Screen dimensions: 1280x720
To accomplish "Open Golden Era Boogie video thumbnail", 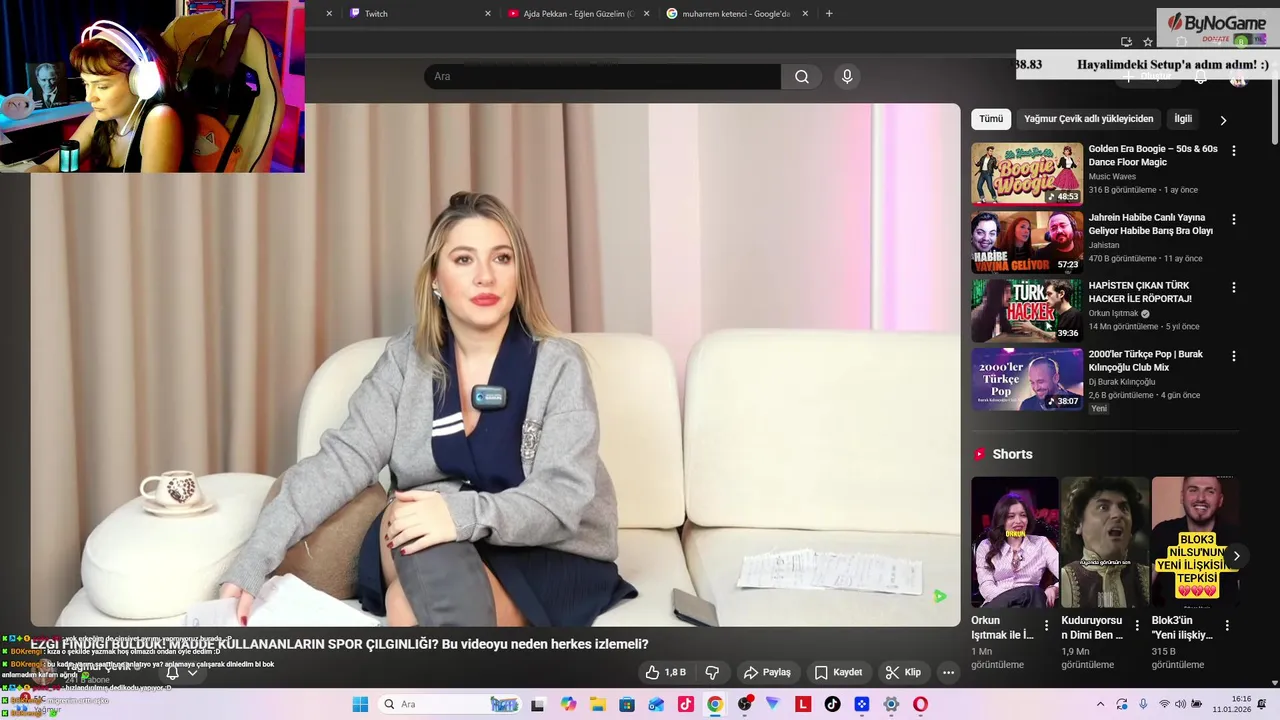I will click(x=1026, y=174).
